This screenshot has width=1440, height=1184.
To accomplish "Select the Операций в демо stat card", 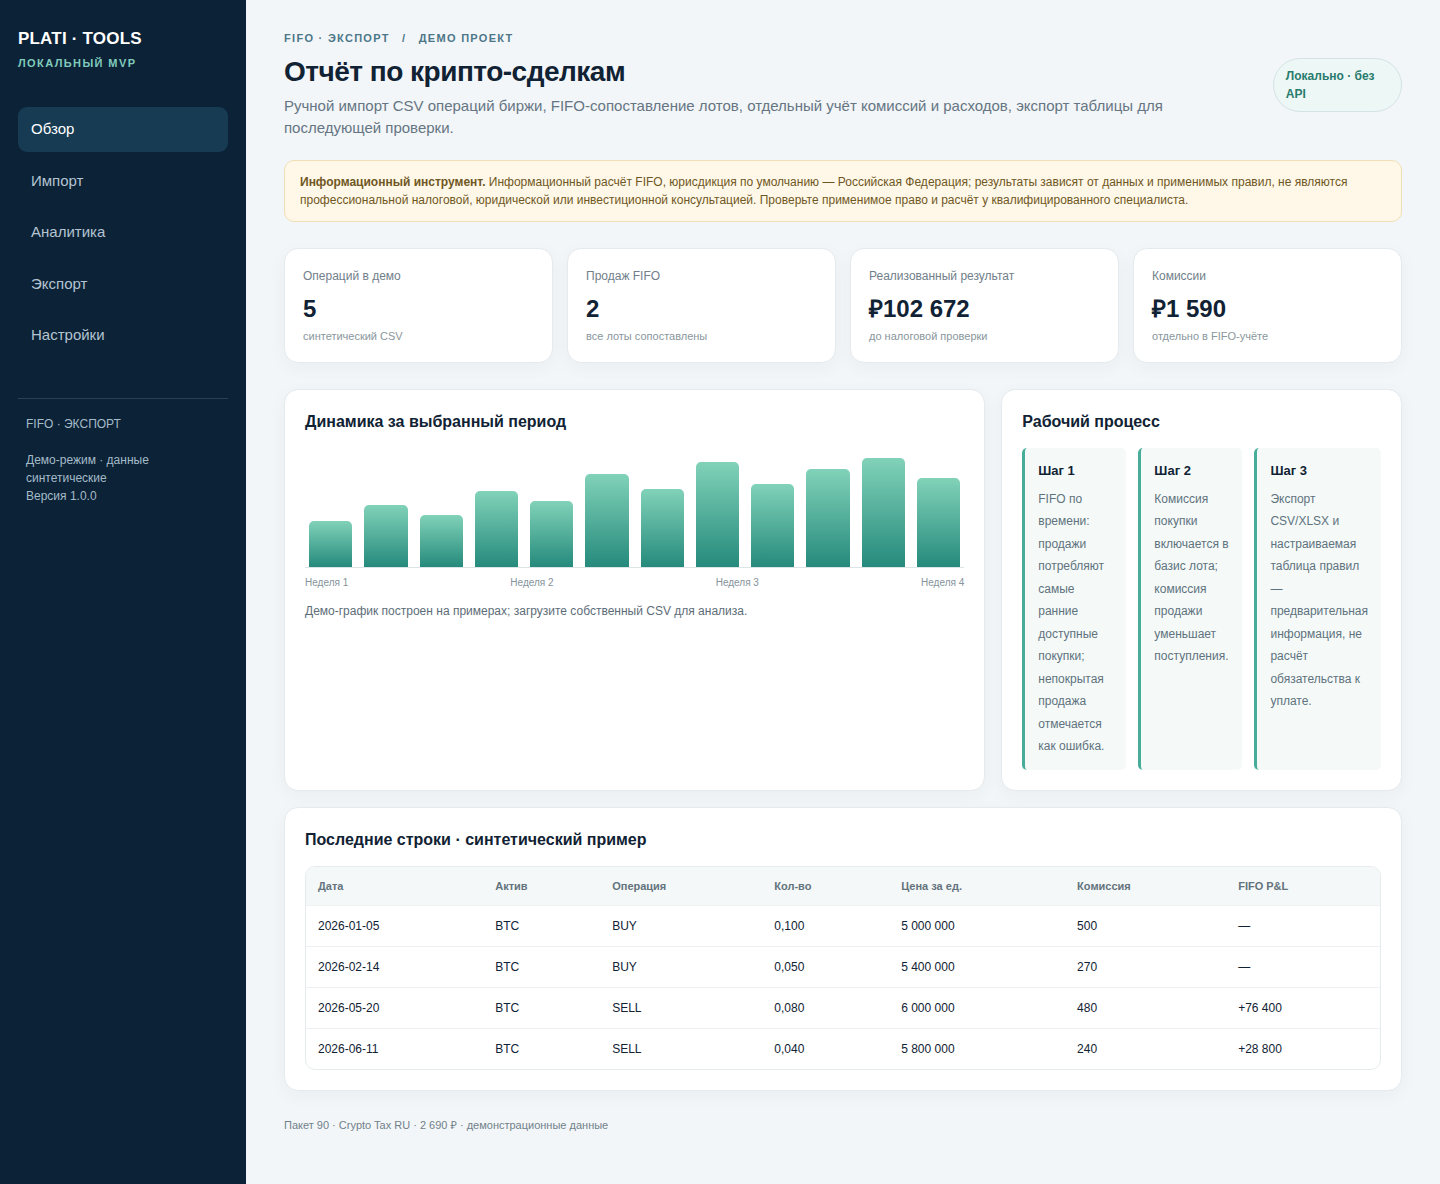I will point(418,305).
